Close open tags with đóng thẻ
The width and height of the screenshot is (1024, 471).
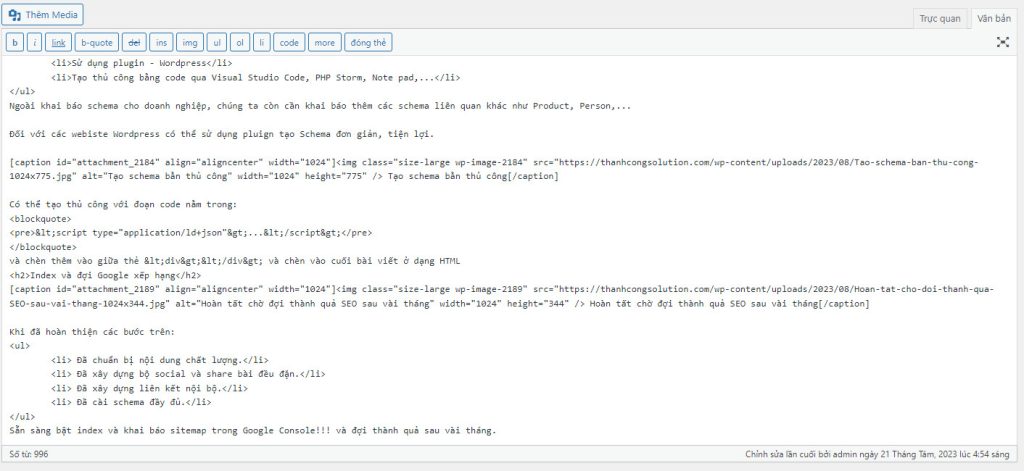coord(368,42)
